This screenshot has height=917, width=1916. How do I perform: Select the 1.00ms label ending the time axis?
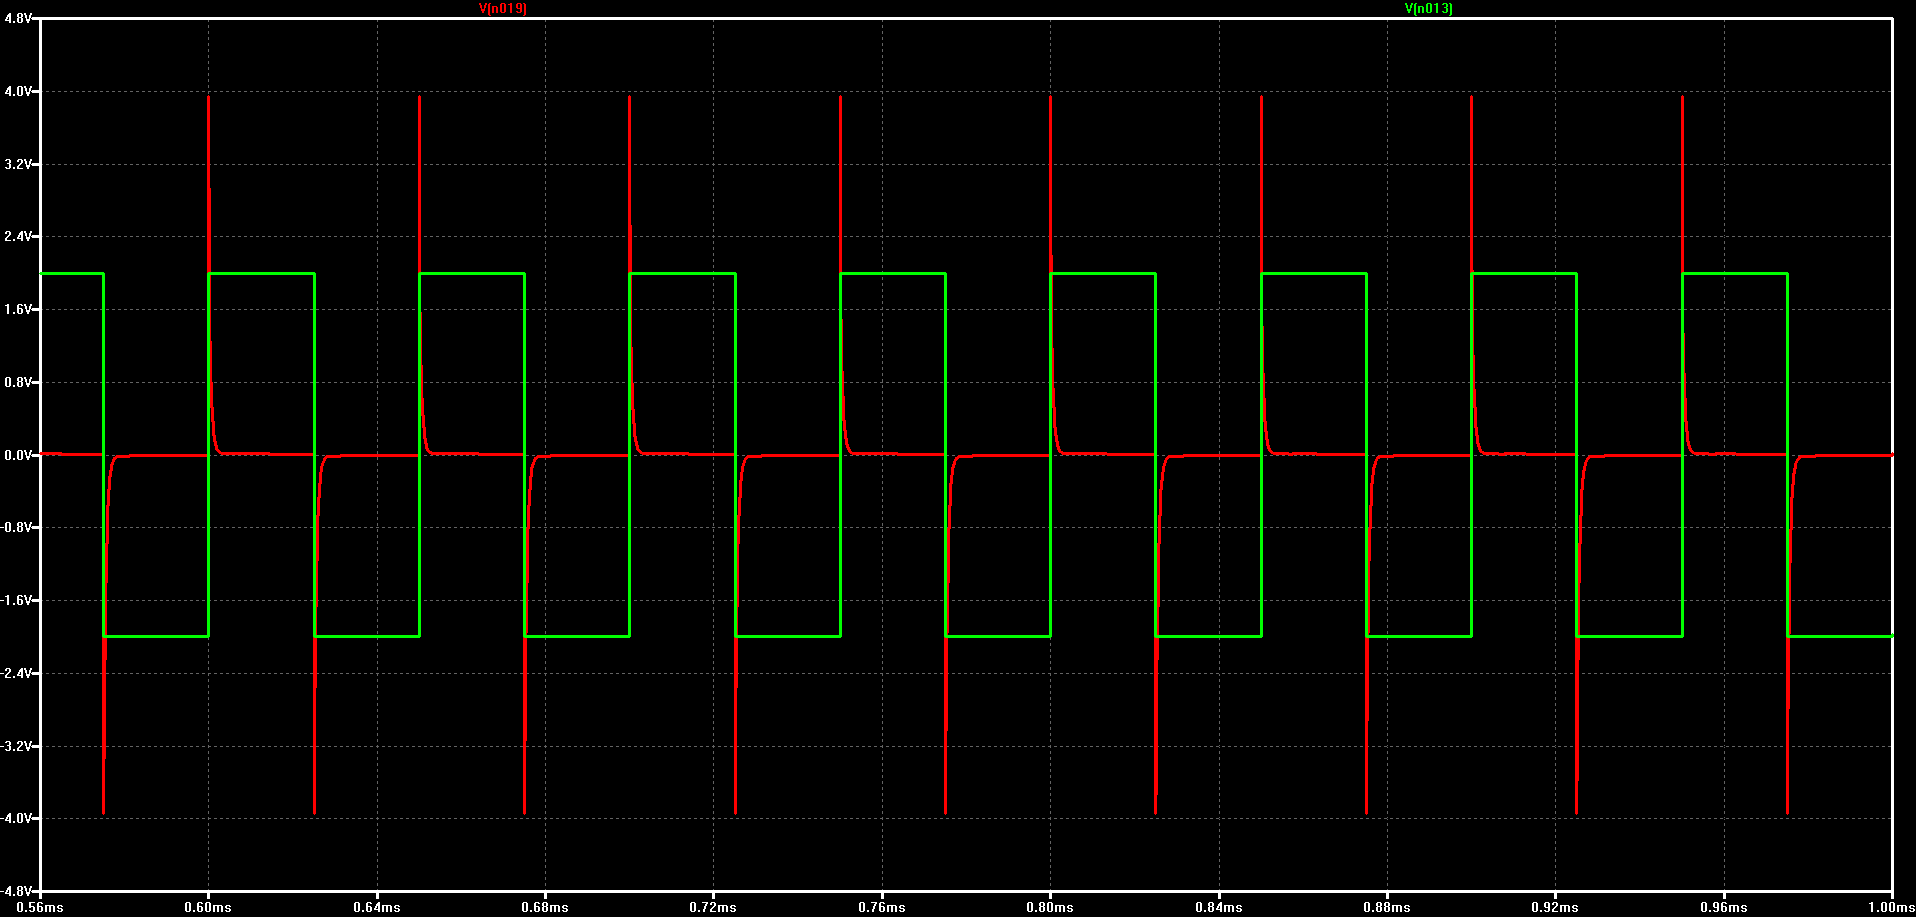point(1892,907)
